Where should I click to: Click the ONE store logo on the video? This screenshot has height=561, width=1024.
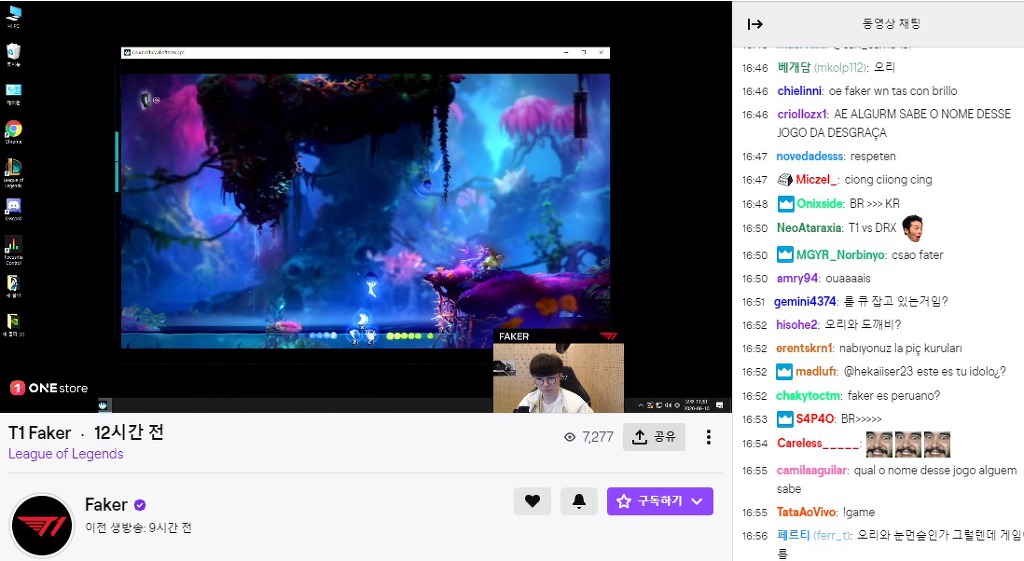click(49, 388)
